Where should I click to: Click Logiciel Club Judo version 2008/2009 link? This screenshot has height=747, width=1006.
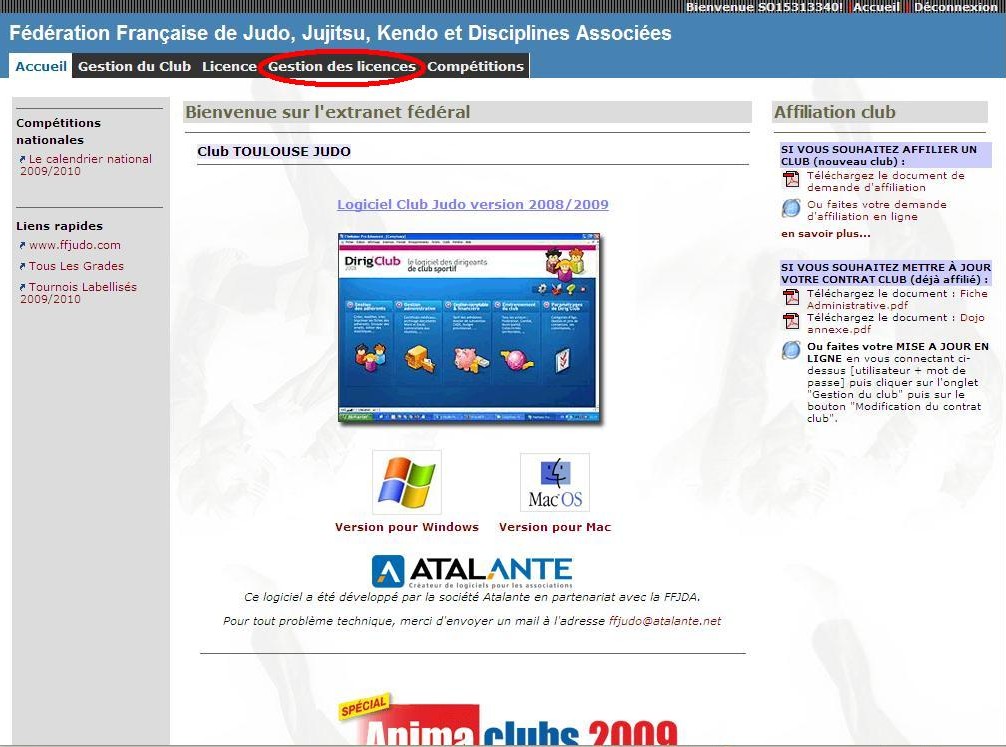(472, 205)
